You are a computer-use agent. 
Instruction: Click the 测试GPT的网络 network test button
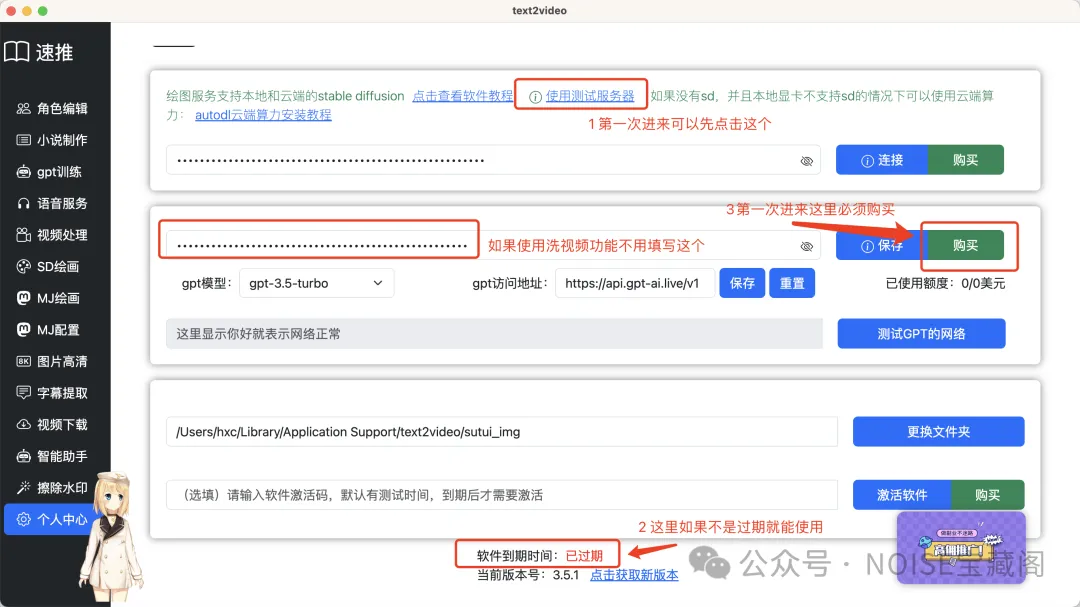pyautogui.click(x=920, y=334)
